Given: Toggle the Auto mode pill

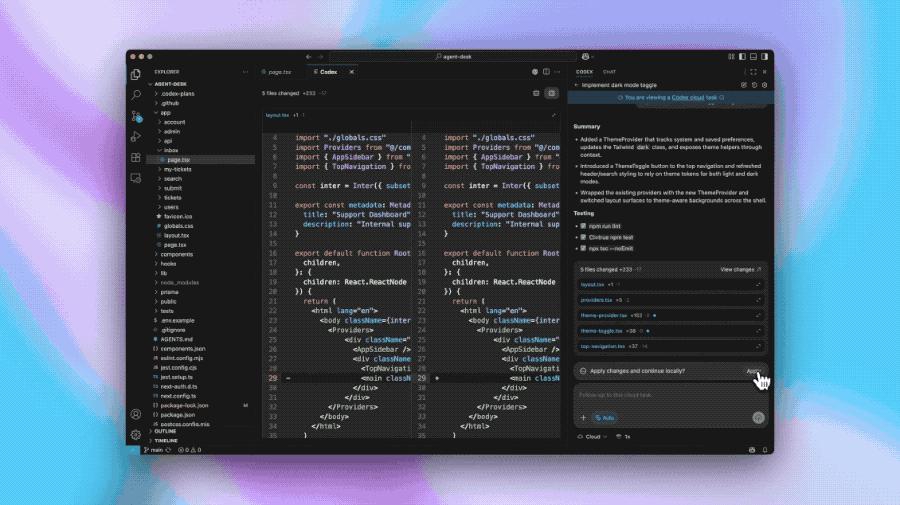Looking at the screenshot, I should pyautogui.click(x=605, y=416).
